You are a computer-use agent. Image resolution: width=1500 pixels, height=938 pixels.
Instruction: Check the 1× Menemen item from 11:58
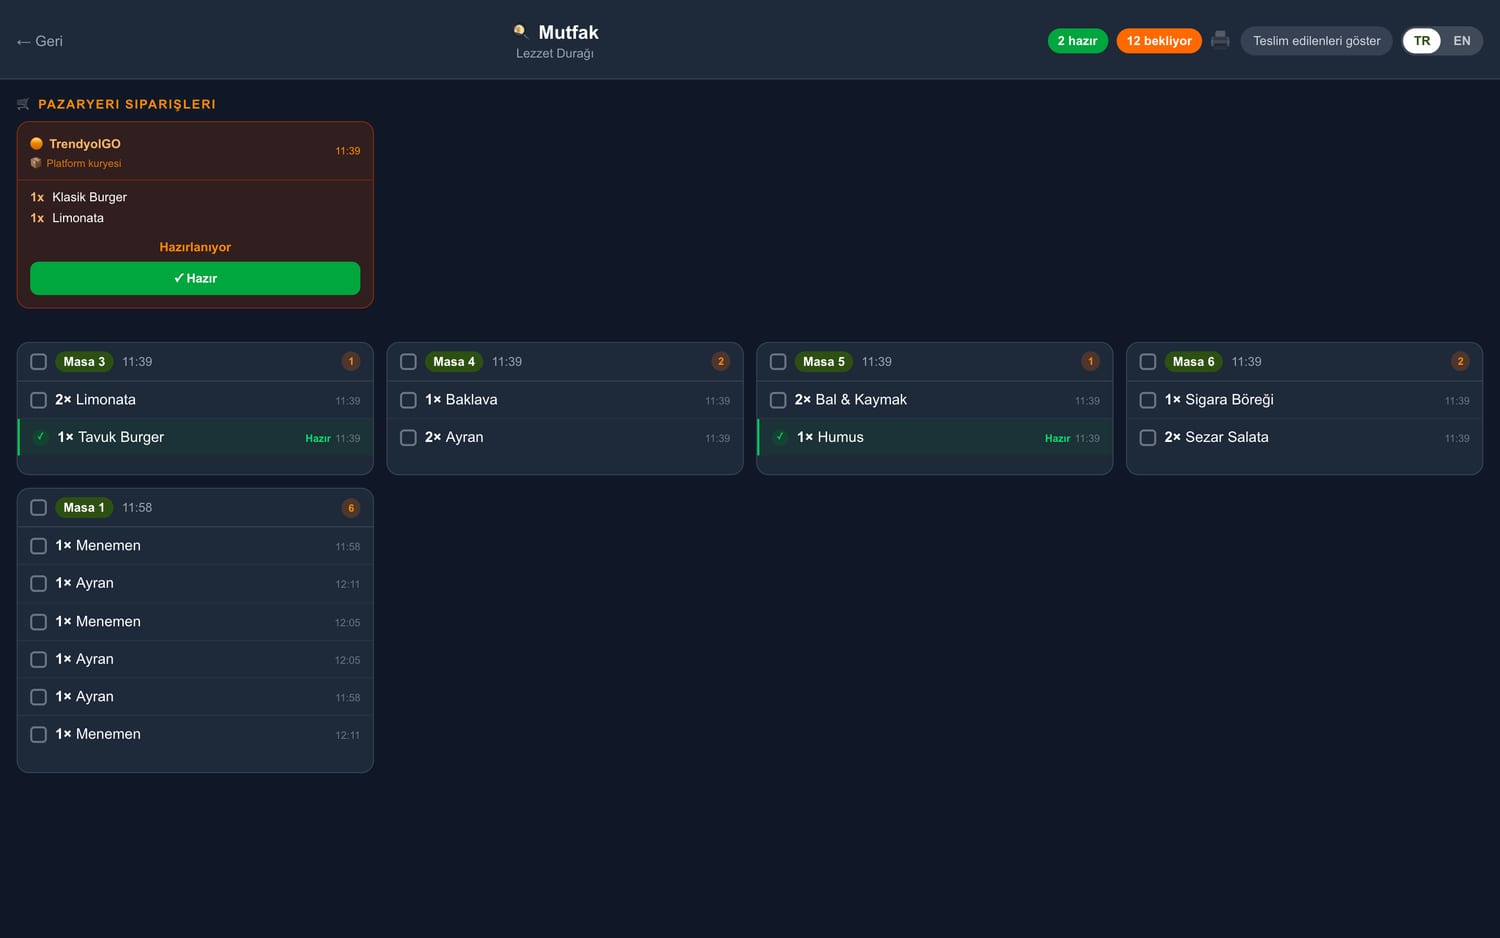click(x=38, y=546)
